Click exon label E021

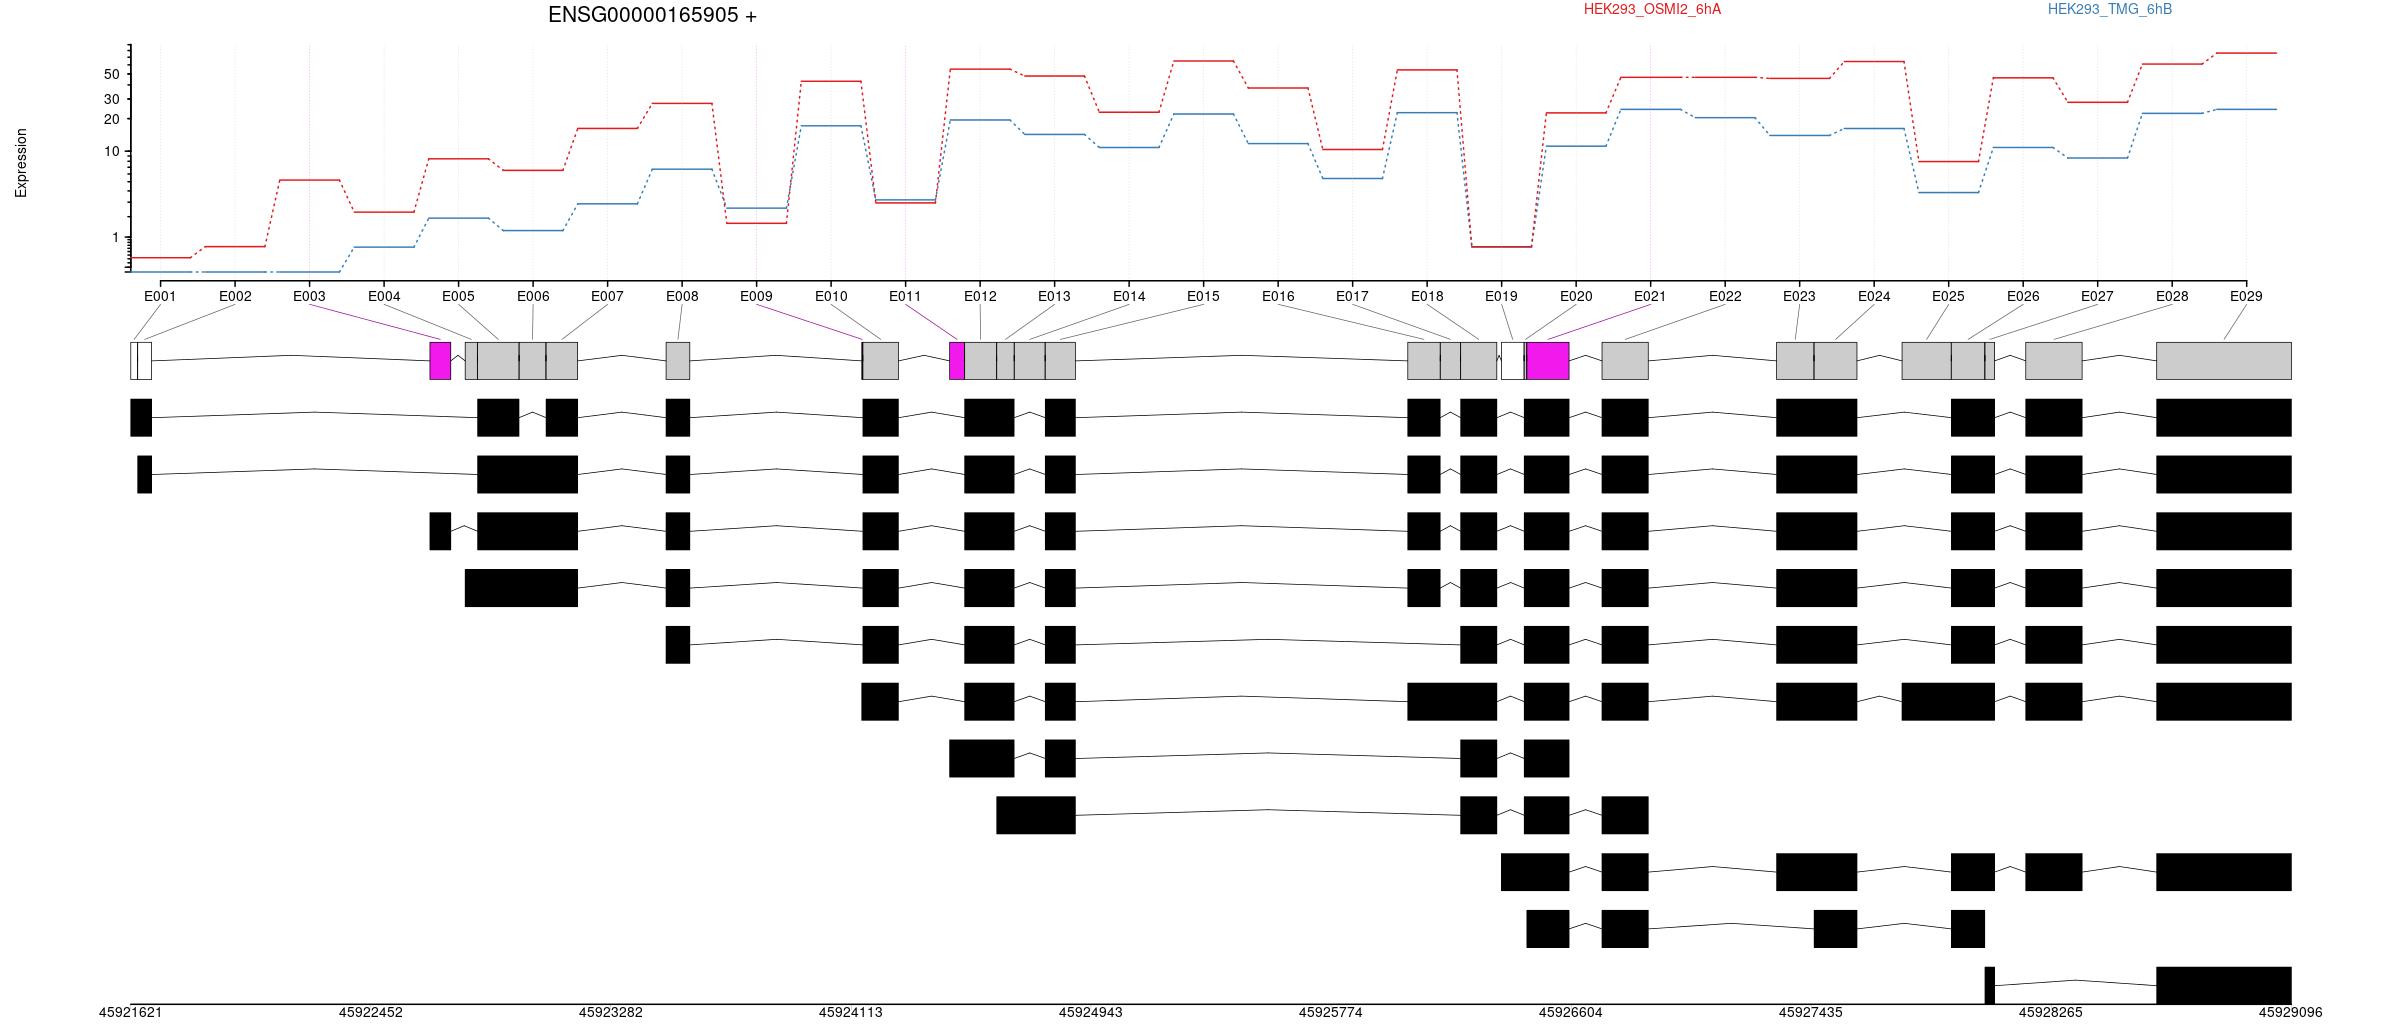pyautogui.click(x=1650, y=296)
